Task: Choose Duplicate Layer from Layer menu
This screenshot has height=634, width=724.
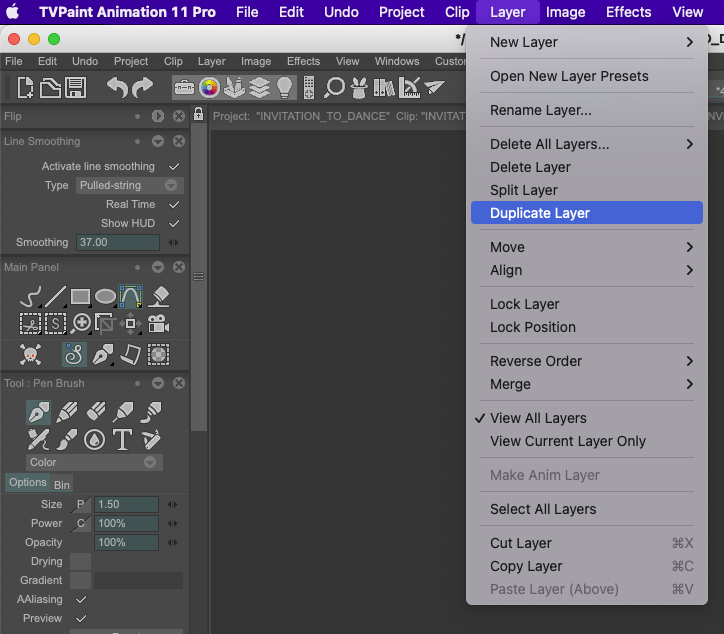Action: click(587, 213)
